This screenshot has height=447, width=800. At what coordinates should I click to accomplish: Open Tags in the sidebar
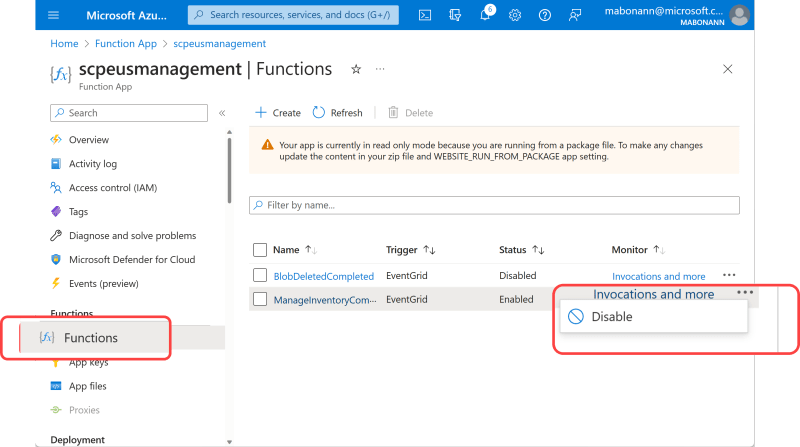coord(78,212)
